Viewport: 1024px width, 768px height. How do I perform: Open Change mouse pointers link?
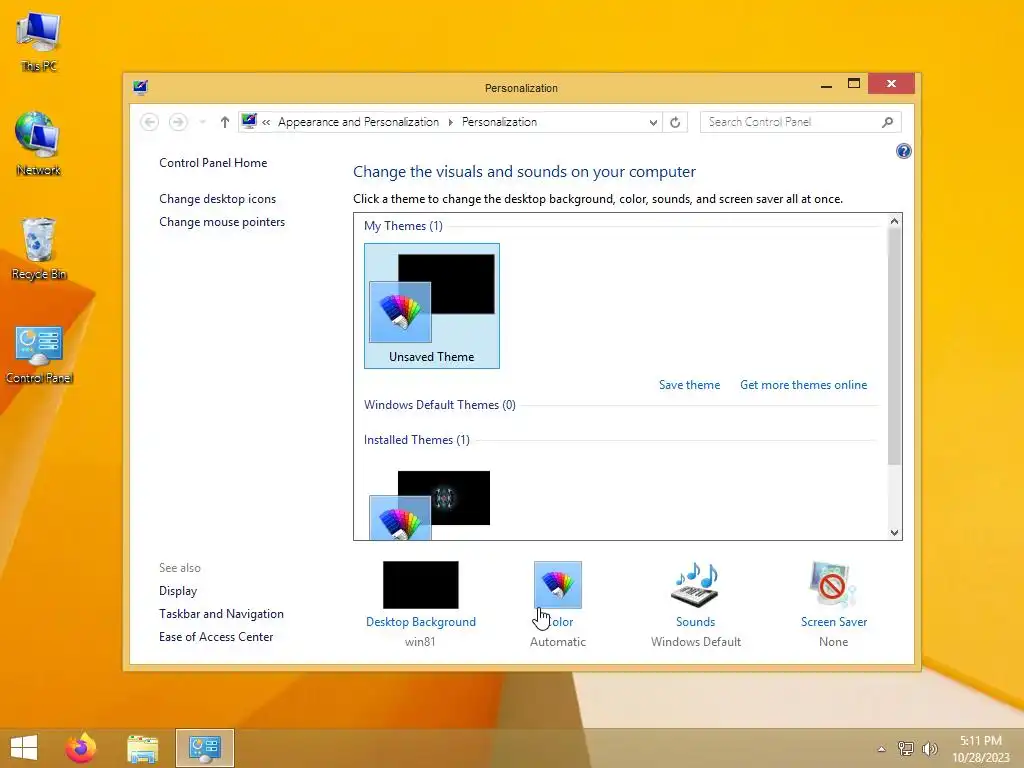222,222
